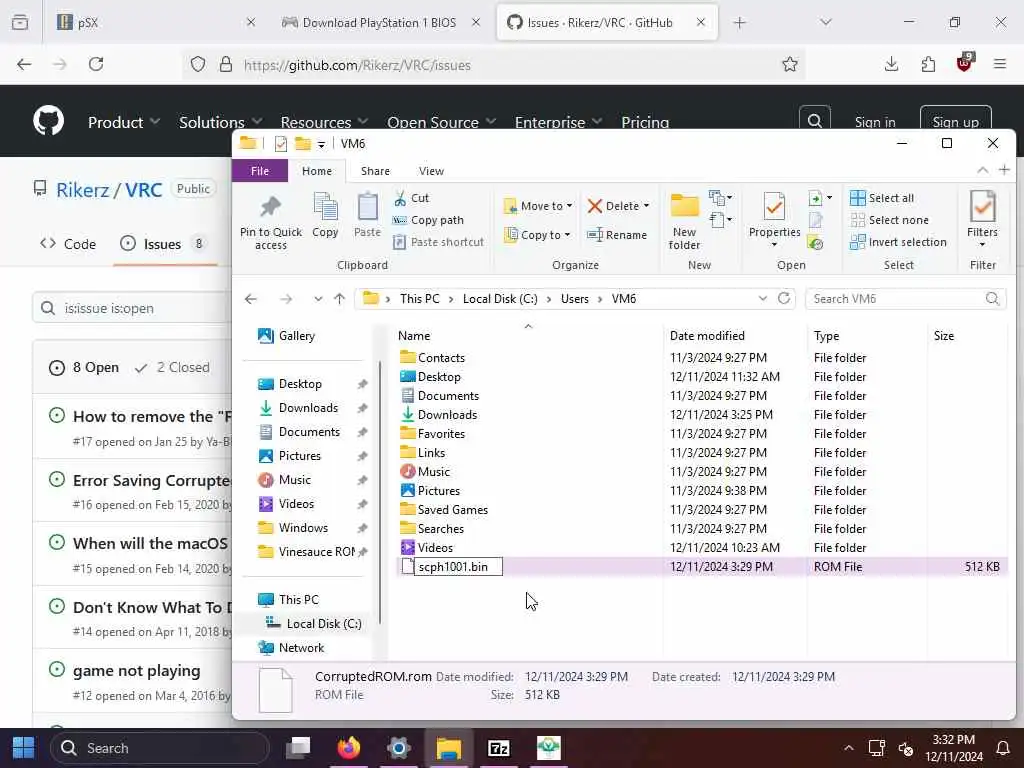Screen dimensions: 1024x768
Task: Click Select none
Action: coord(889,220)
